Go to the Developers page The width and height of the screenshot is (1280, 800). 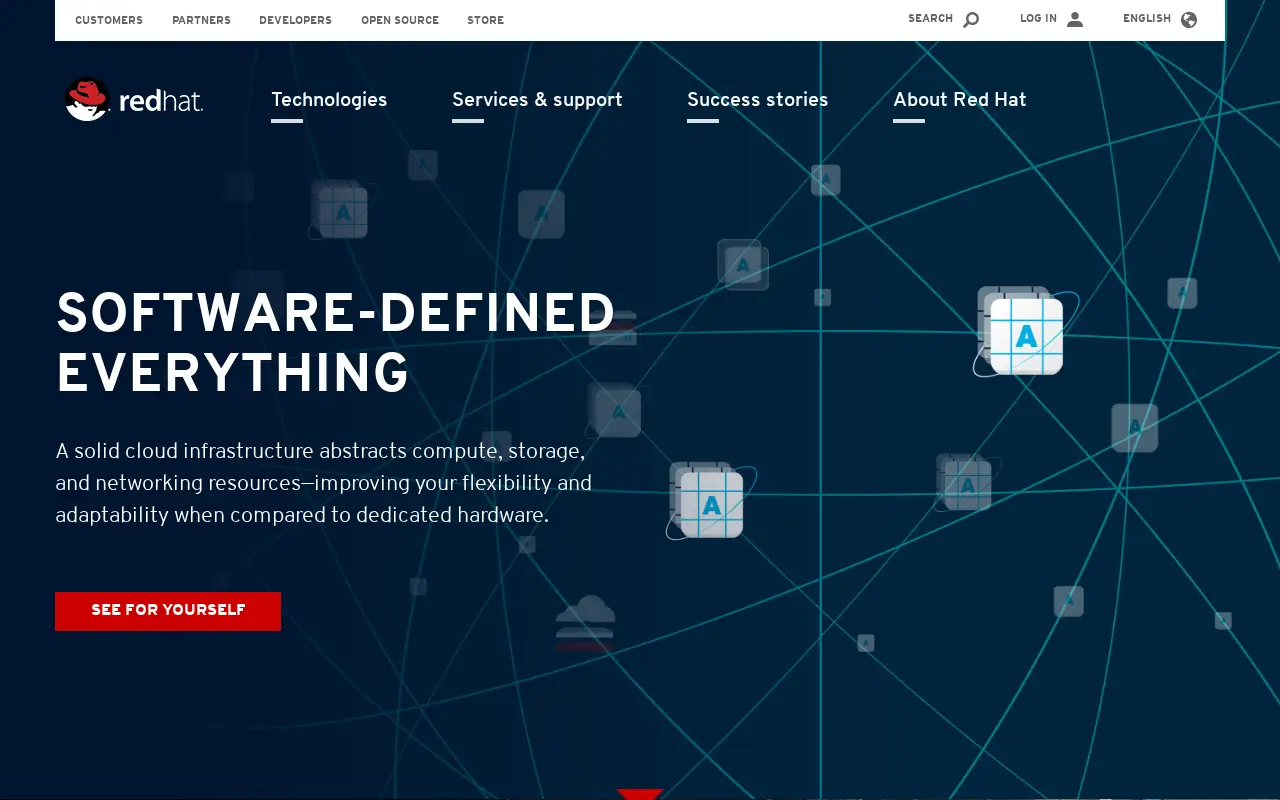point(295,20)
